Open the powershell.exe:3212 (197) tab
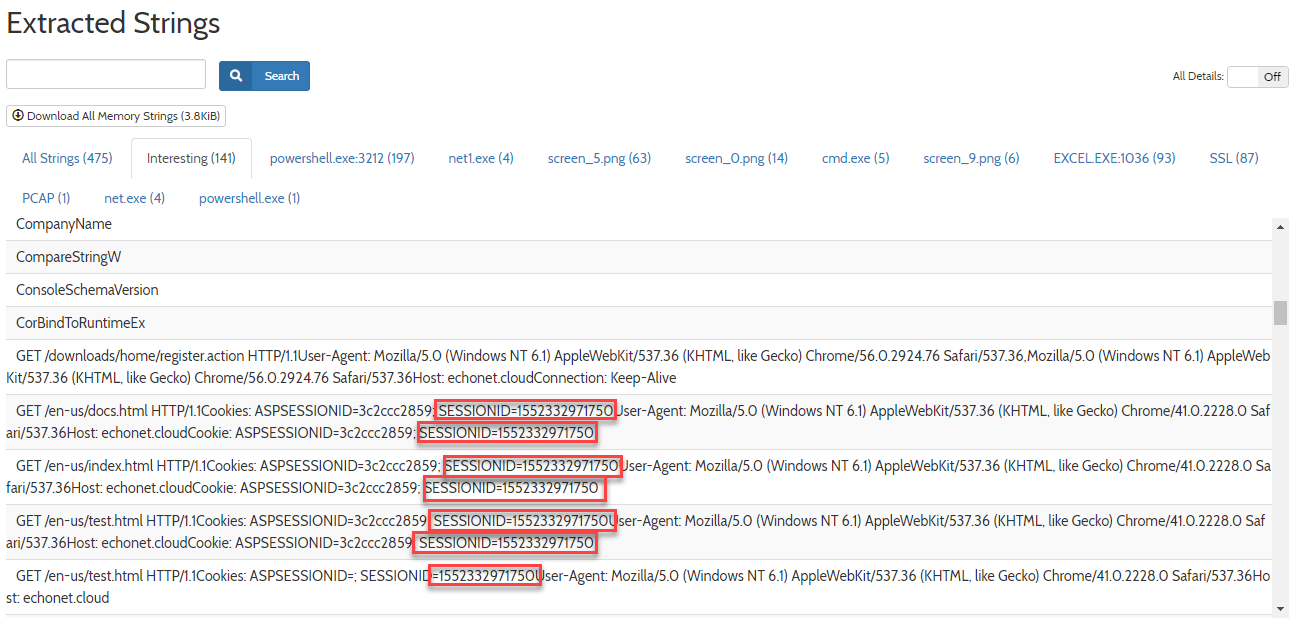The height and width of the screenshot is (626, 1301). [341, 158]
